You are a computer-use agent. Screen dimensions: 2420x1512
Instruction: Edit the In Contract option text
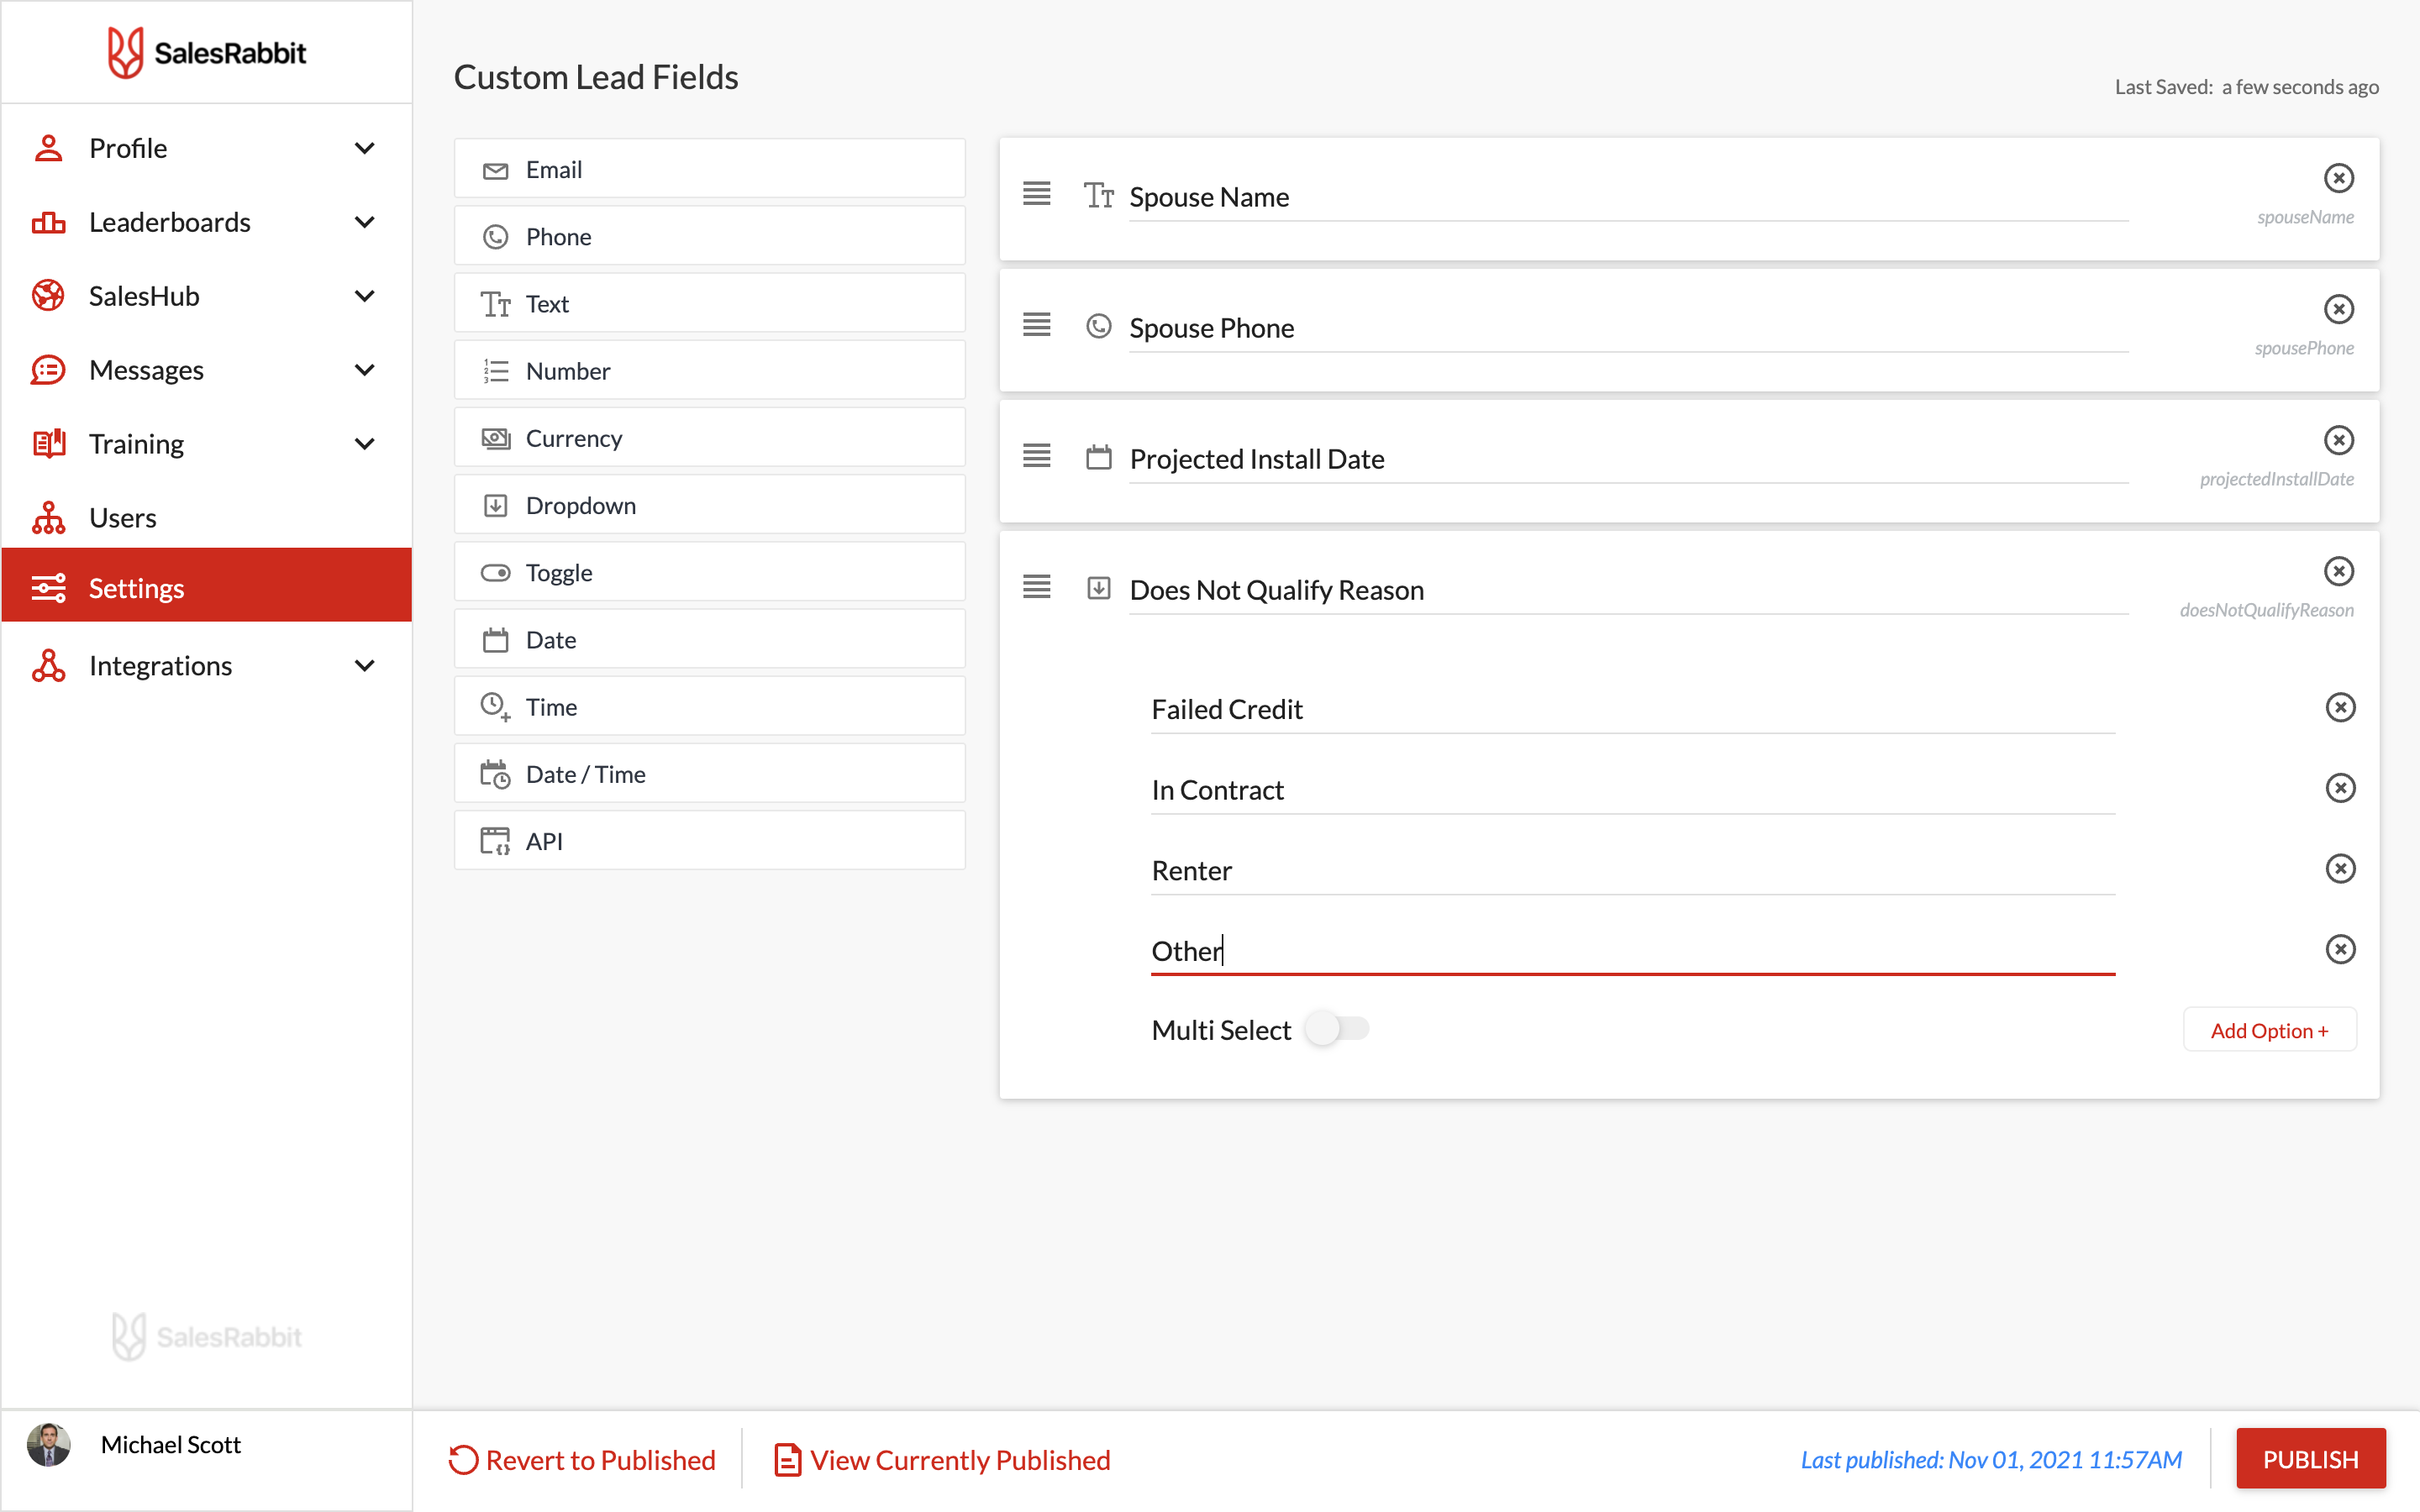pos(1632,790)
